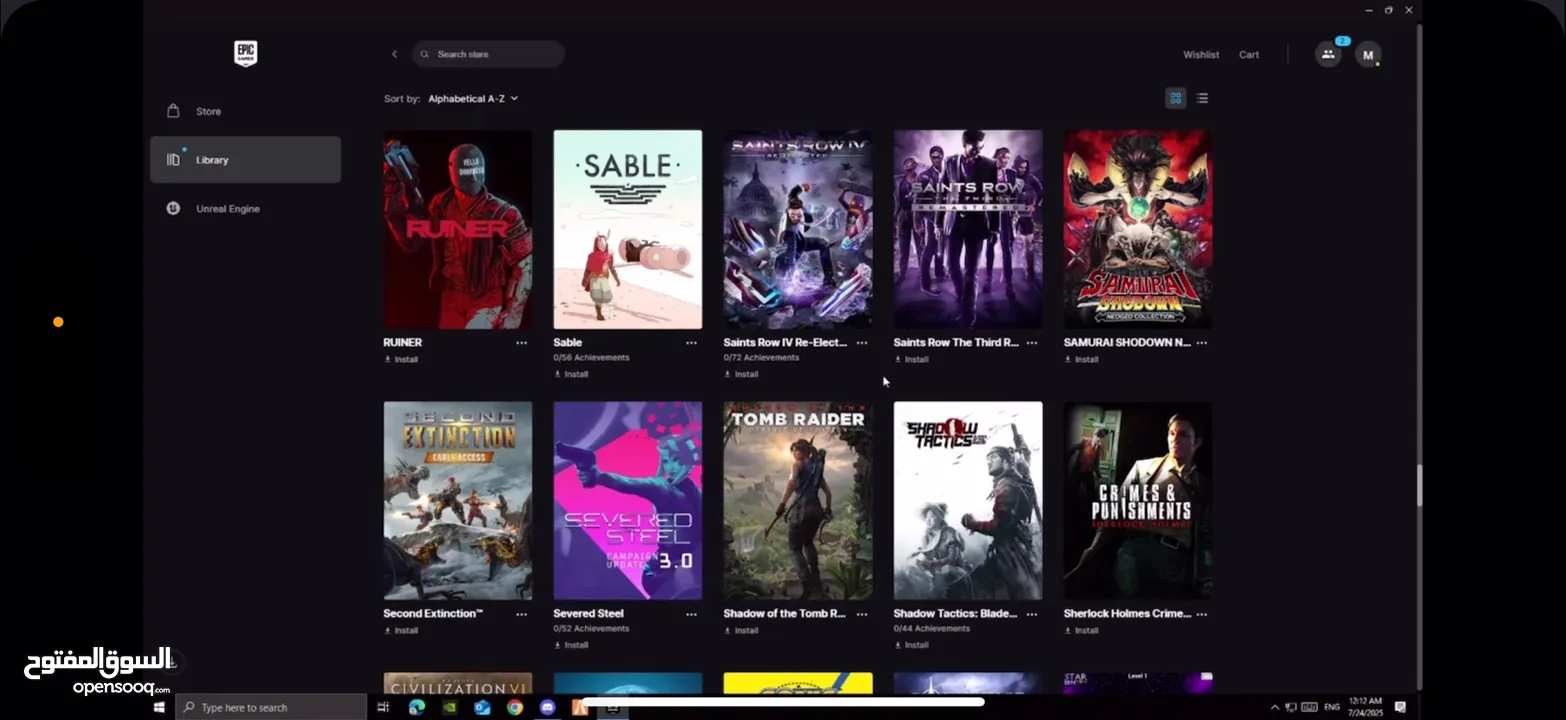Screen dimensions: 1566x720
Task: Go back with the arrow beside search
Action: click(x=394, y=54)
